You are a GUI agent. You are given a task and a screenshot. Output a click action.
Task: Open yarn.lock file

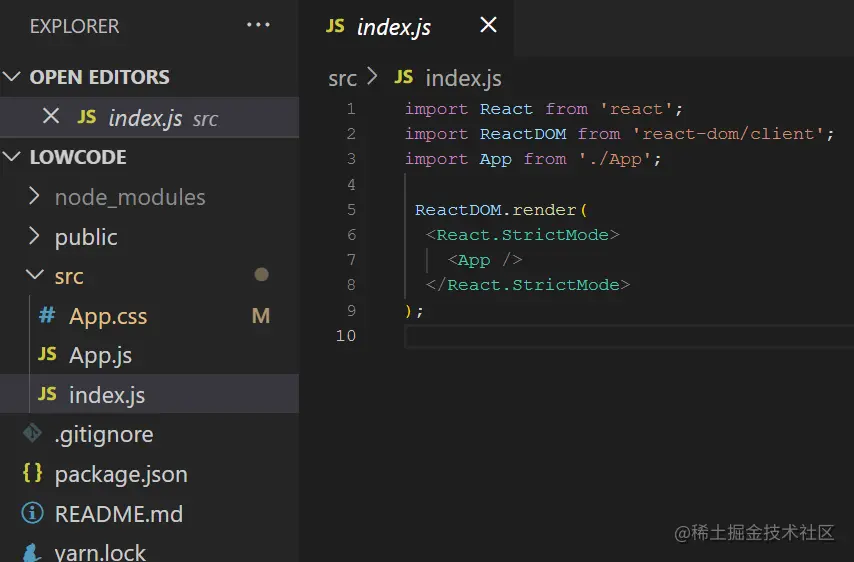point(149,551)
